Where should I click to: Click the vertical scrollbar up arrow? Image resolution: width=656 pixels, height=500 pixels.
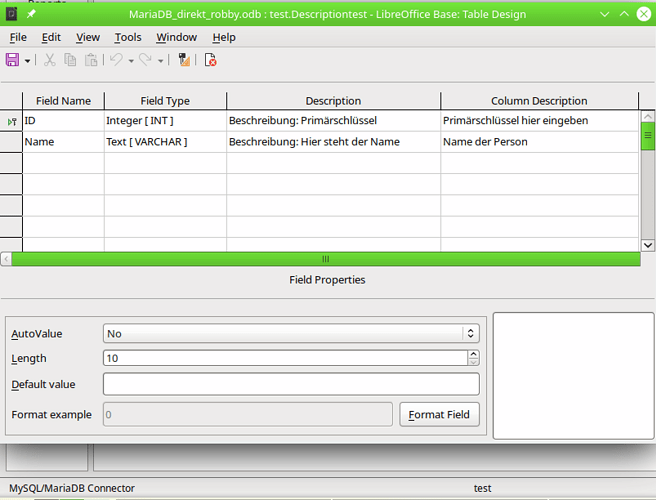click(x=648, y=116)
